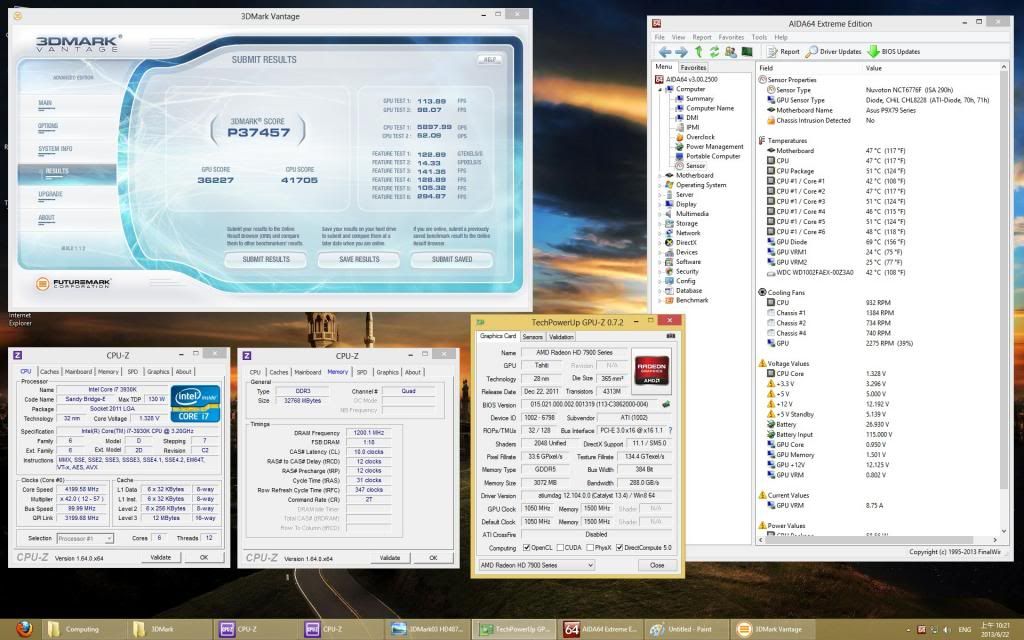Toggle the OpenCL checkbox in GPU-Z

(x=526, y=547)
